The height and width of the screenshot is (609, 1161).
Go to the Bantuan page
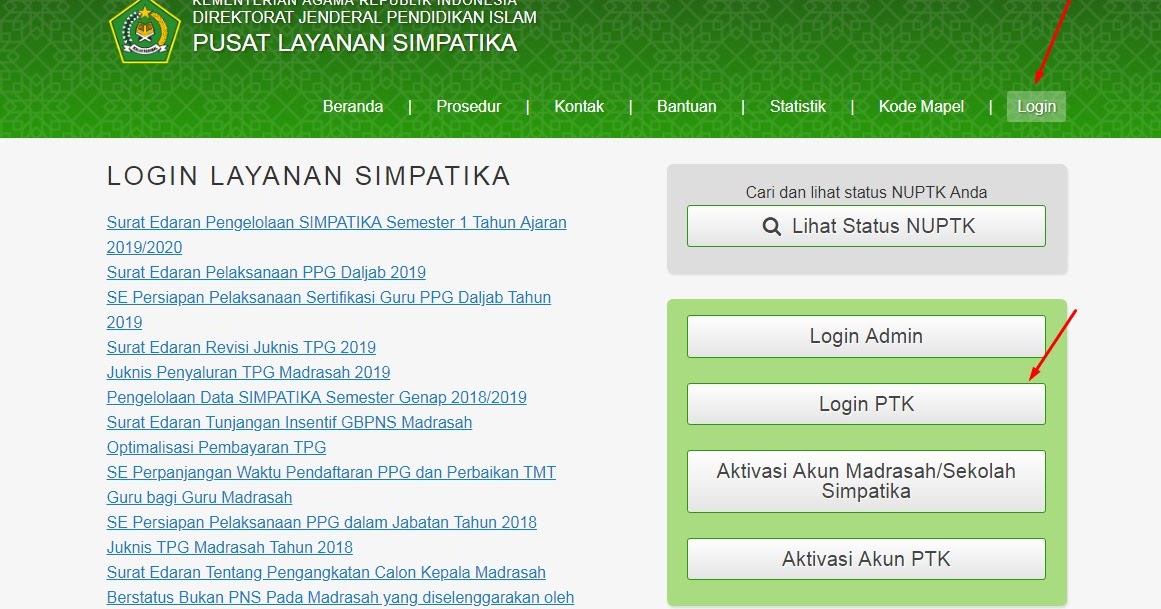pyautogui.click(x=687, y=106)
